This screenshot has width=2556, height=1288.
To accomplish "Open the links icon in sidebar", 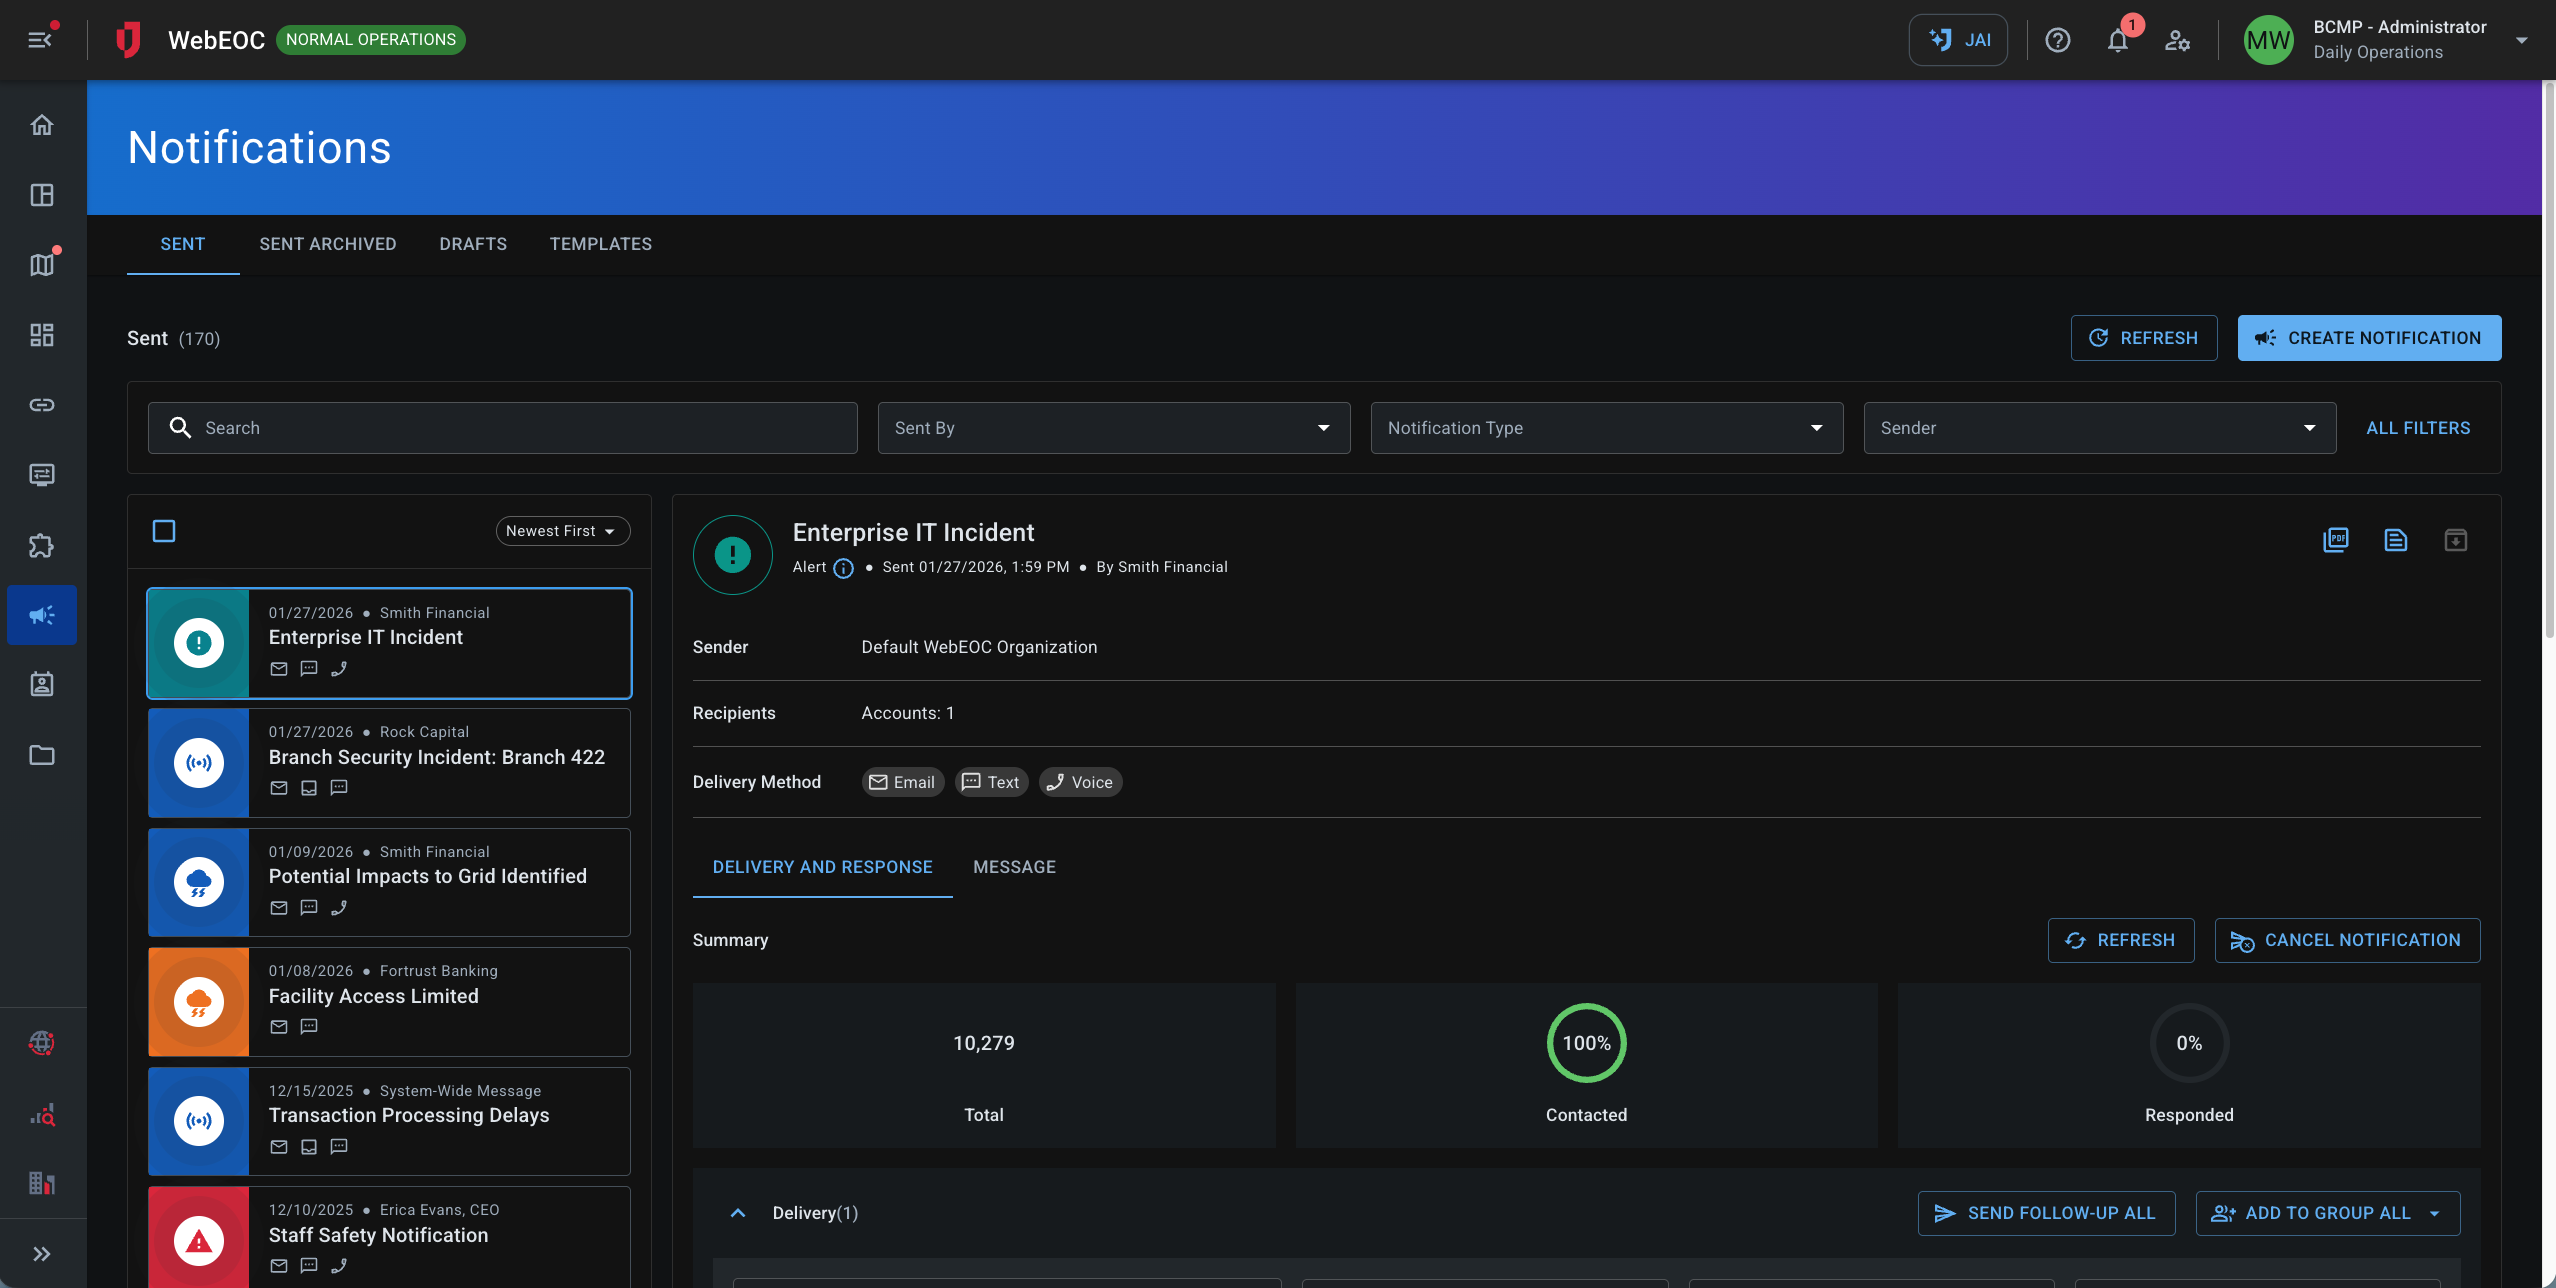I will tap(42, 405).
